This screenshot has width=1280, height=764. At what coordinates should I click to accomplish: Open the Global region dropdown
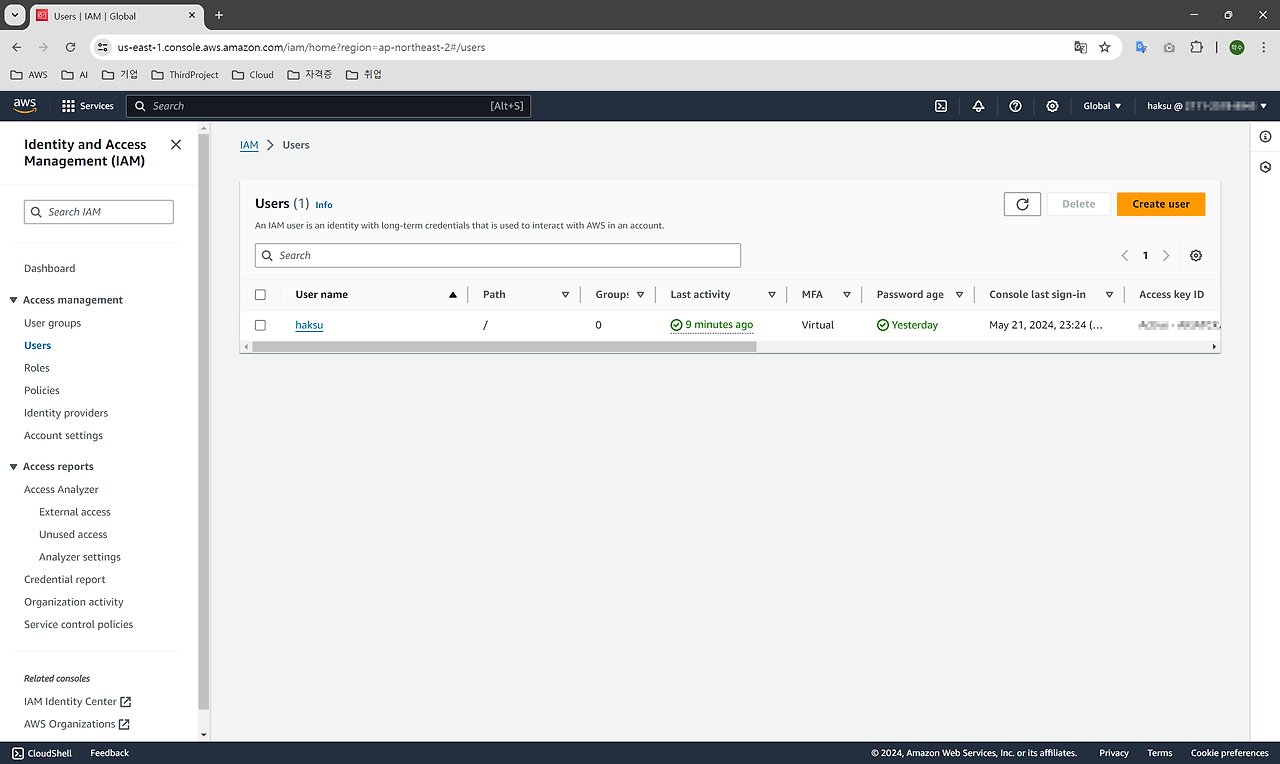(x=1102, y=106)
